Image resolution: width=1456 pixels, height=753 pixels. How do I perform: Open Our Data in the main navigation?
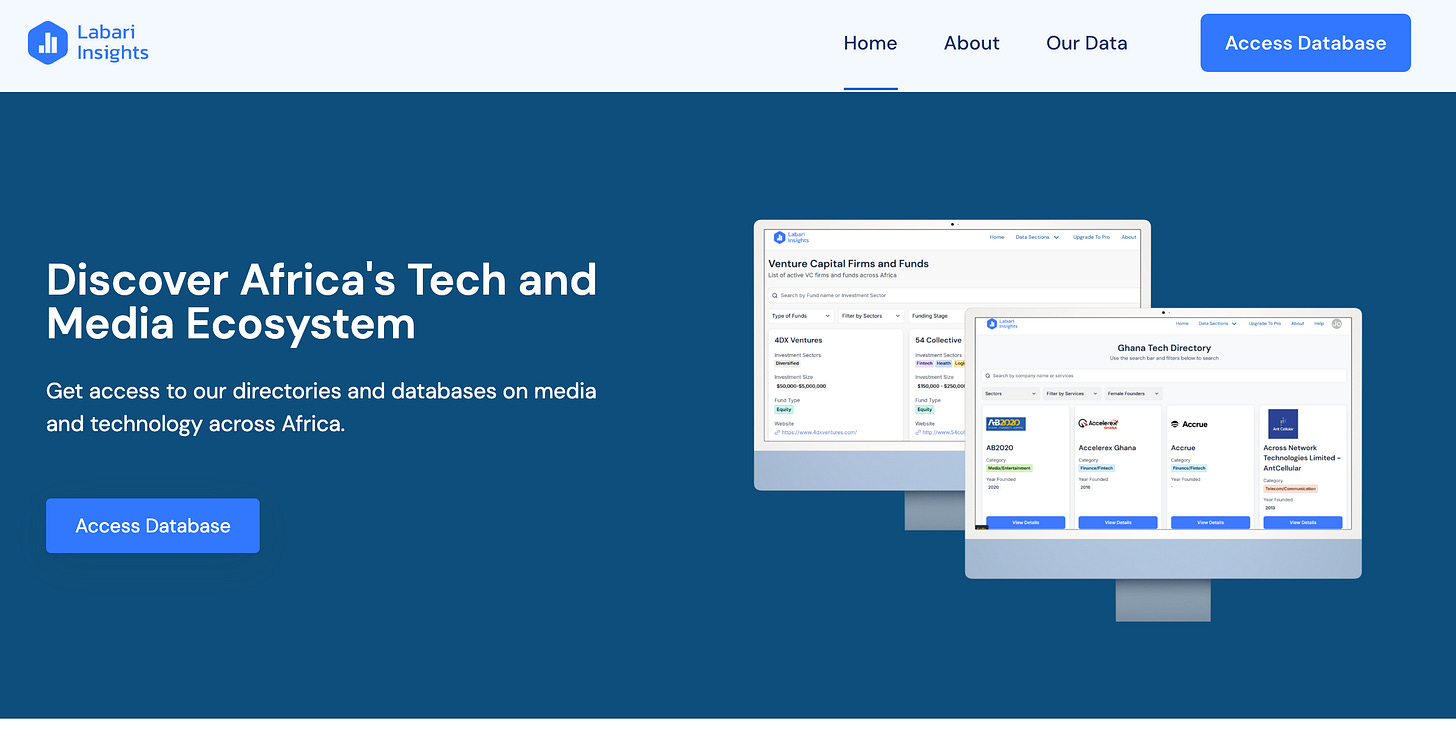pyautogui.click(x=1087, y=43)
